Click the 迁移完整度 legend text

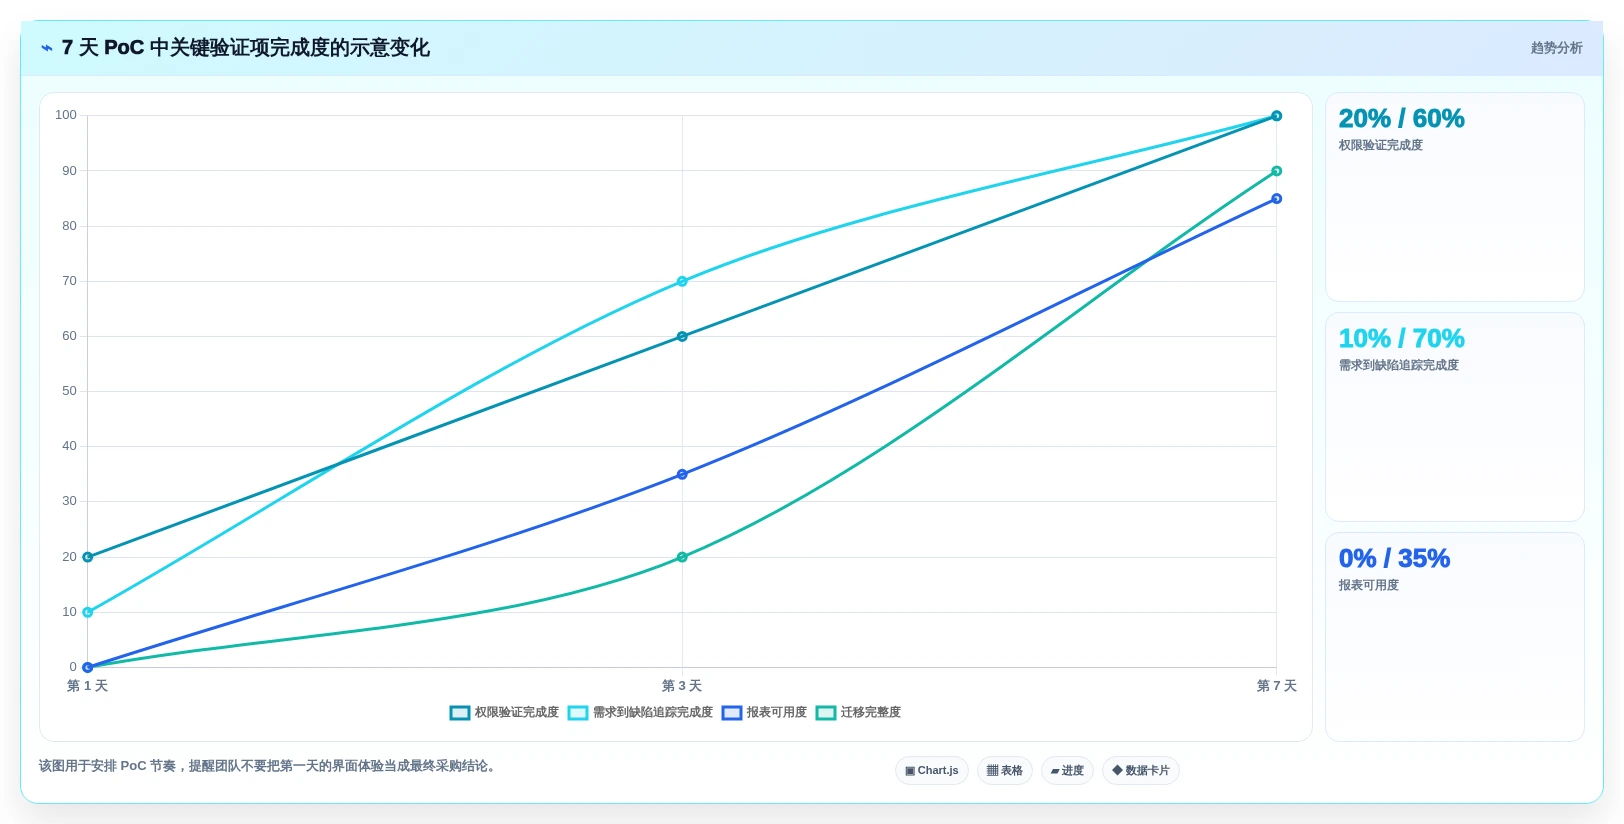pos(871,713)
